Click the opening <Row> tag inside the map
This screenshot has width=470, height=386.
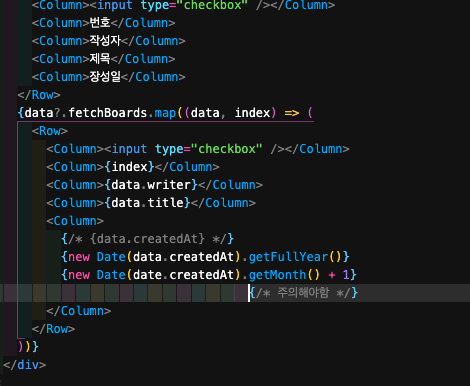[x=50, y=131]
